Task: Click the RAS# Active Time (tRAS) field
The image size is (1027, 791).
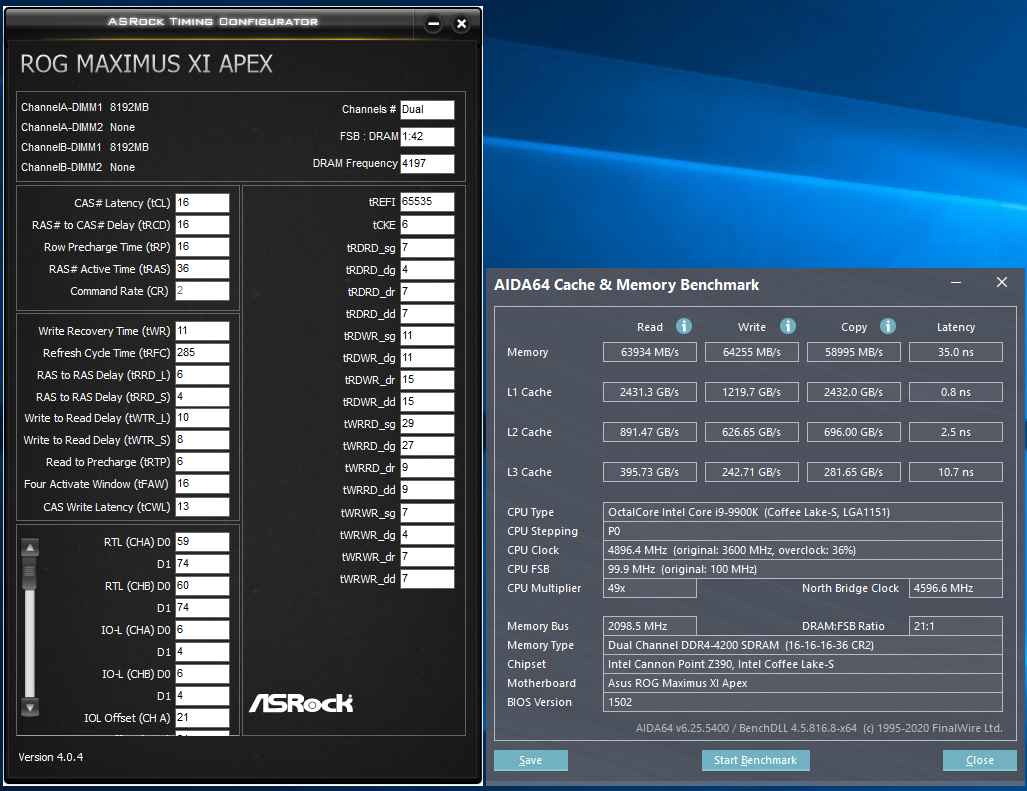Action: [x=202, y=269]
